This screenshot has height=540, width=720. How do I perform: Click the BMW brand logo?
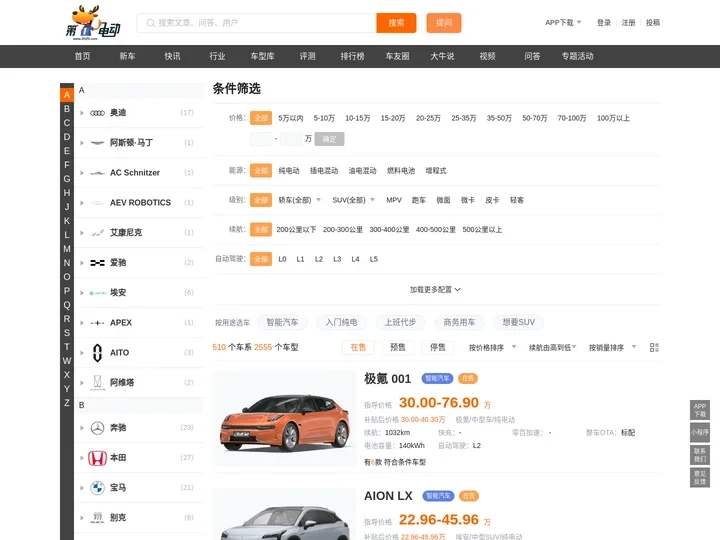tap(97, 488)
